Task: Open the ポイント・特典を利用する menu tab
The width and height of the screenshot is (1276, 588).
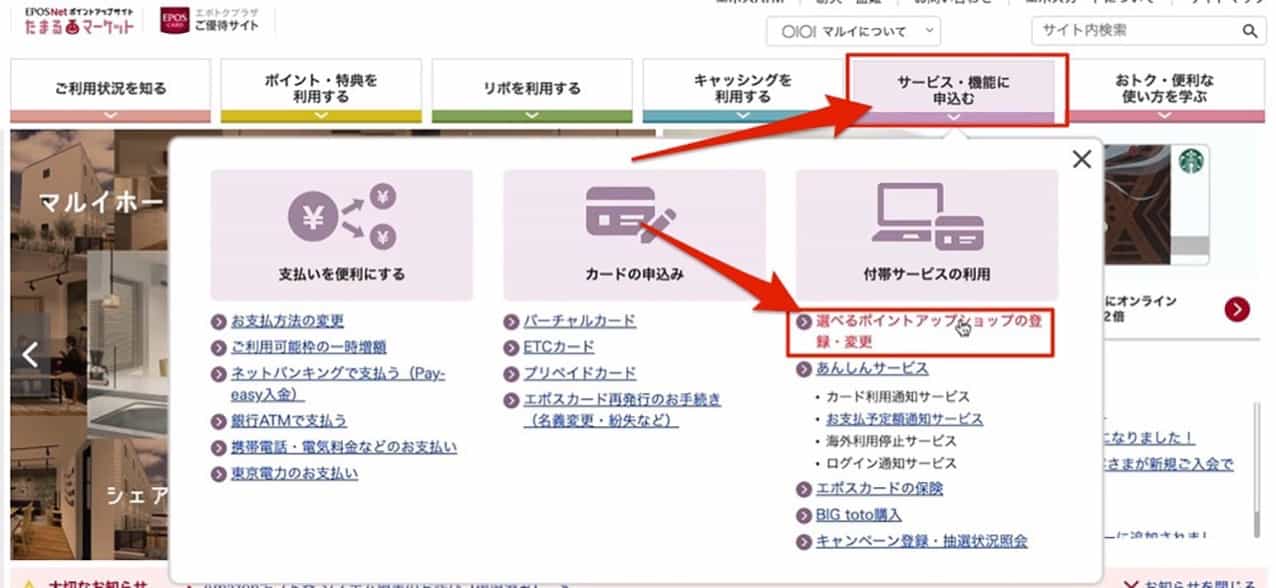Action: [x=321, y=90]
